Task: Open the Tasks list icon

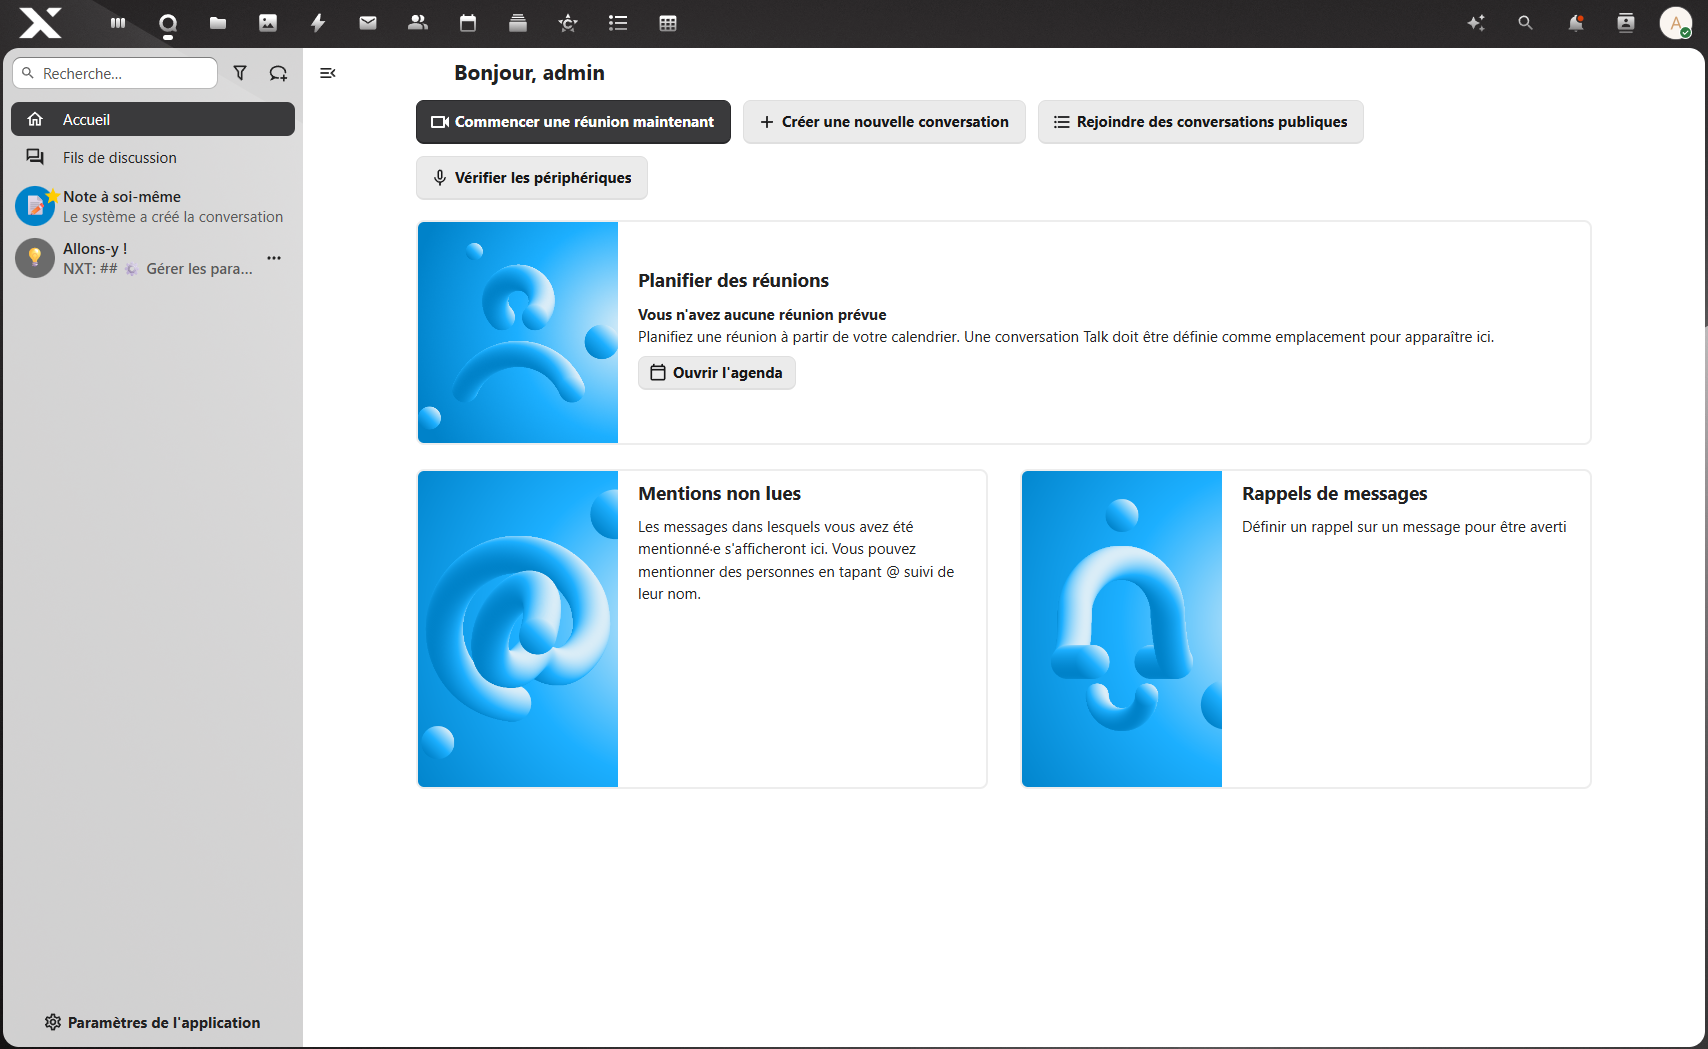Action: [618, 23]
